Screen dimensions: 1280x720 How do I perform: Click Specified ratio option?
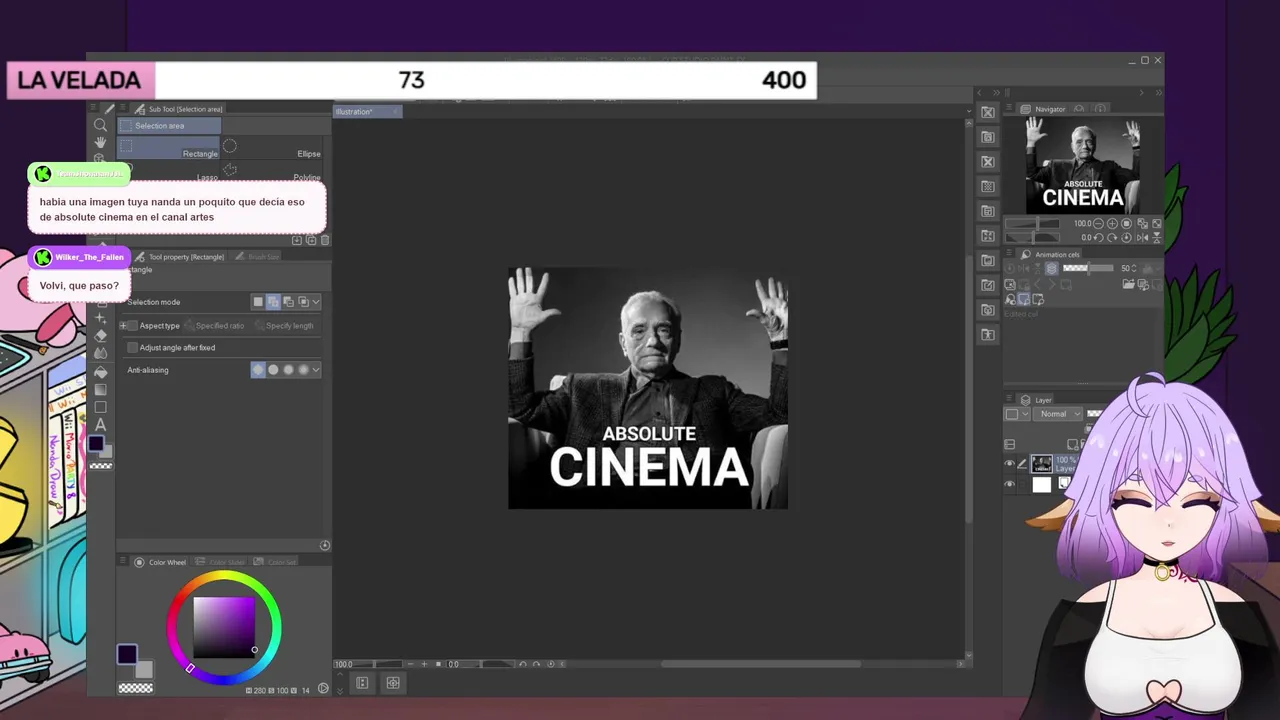(214, 326)
